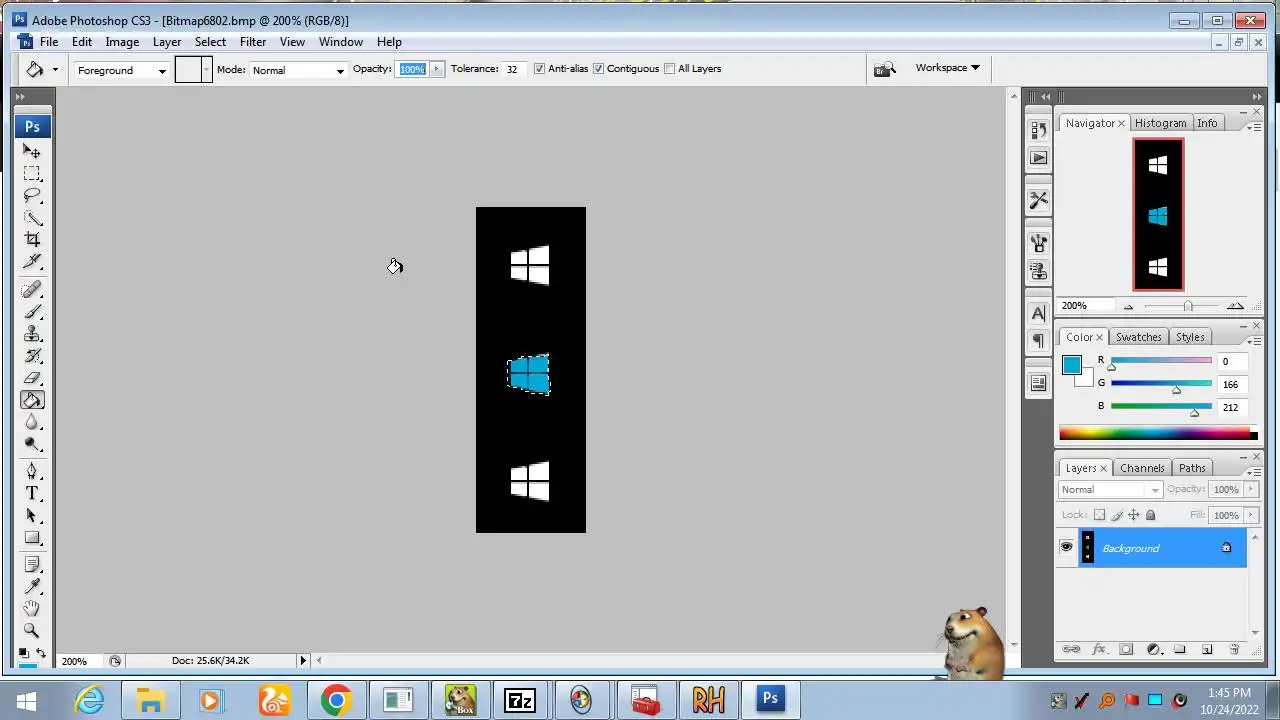
Task: Select the Clone Stamp tool
Action: pyautogui.click(x=32, y=334)
